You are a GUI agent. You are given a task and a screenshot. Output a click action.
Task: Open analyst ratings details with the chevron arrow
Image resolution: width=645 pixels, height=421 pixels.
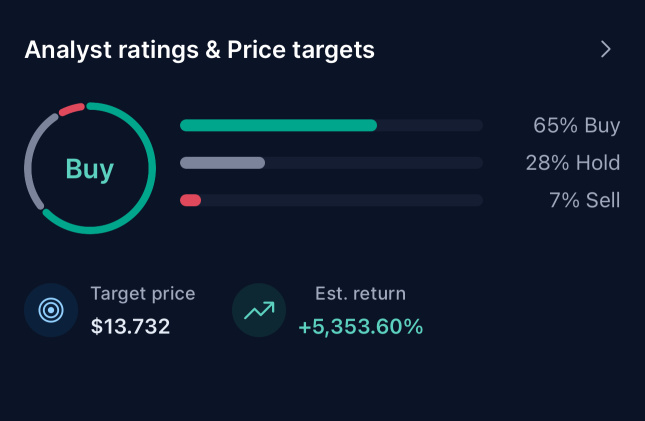[605, 49]
